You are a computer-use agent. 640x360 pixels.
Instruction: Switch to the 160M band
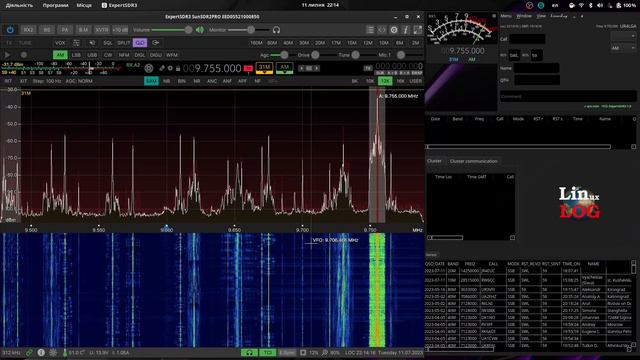point(256,42)
